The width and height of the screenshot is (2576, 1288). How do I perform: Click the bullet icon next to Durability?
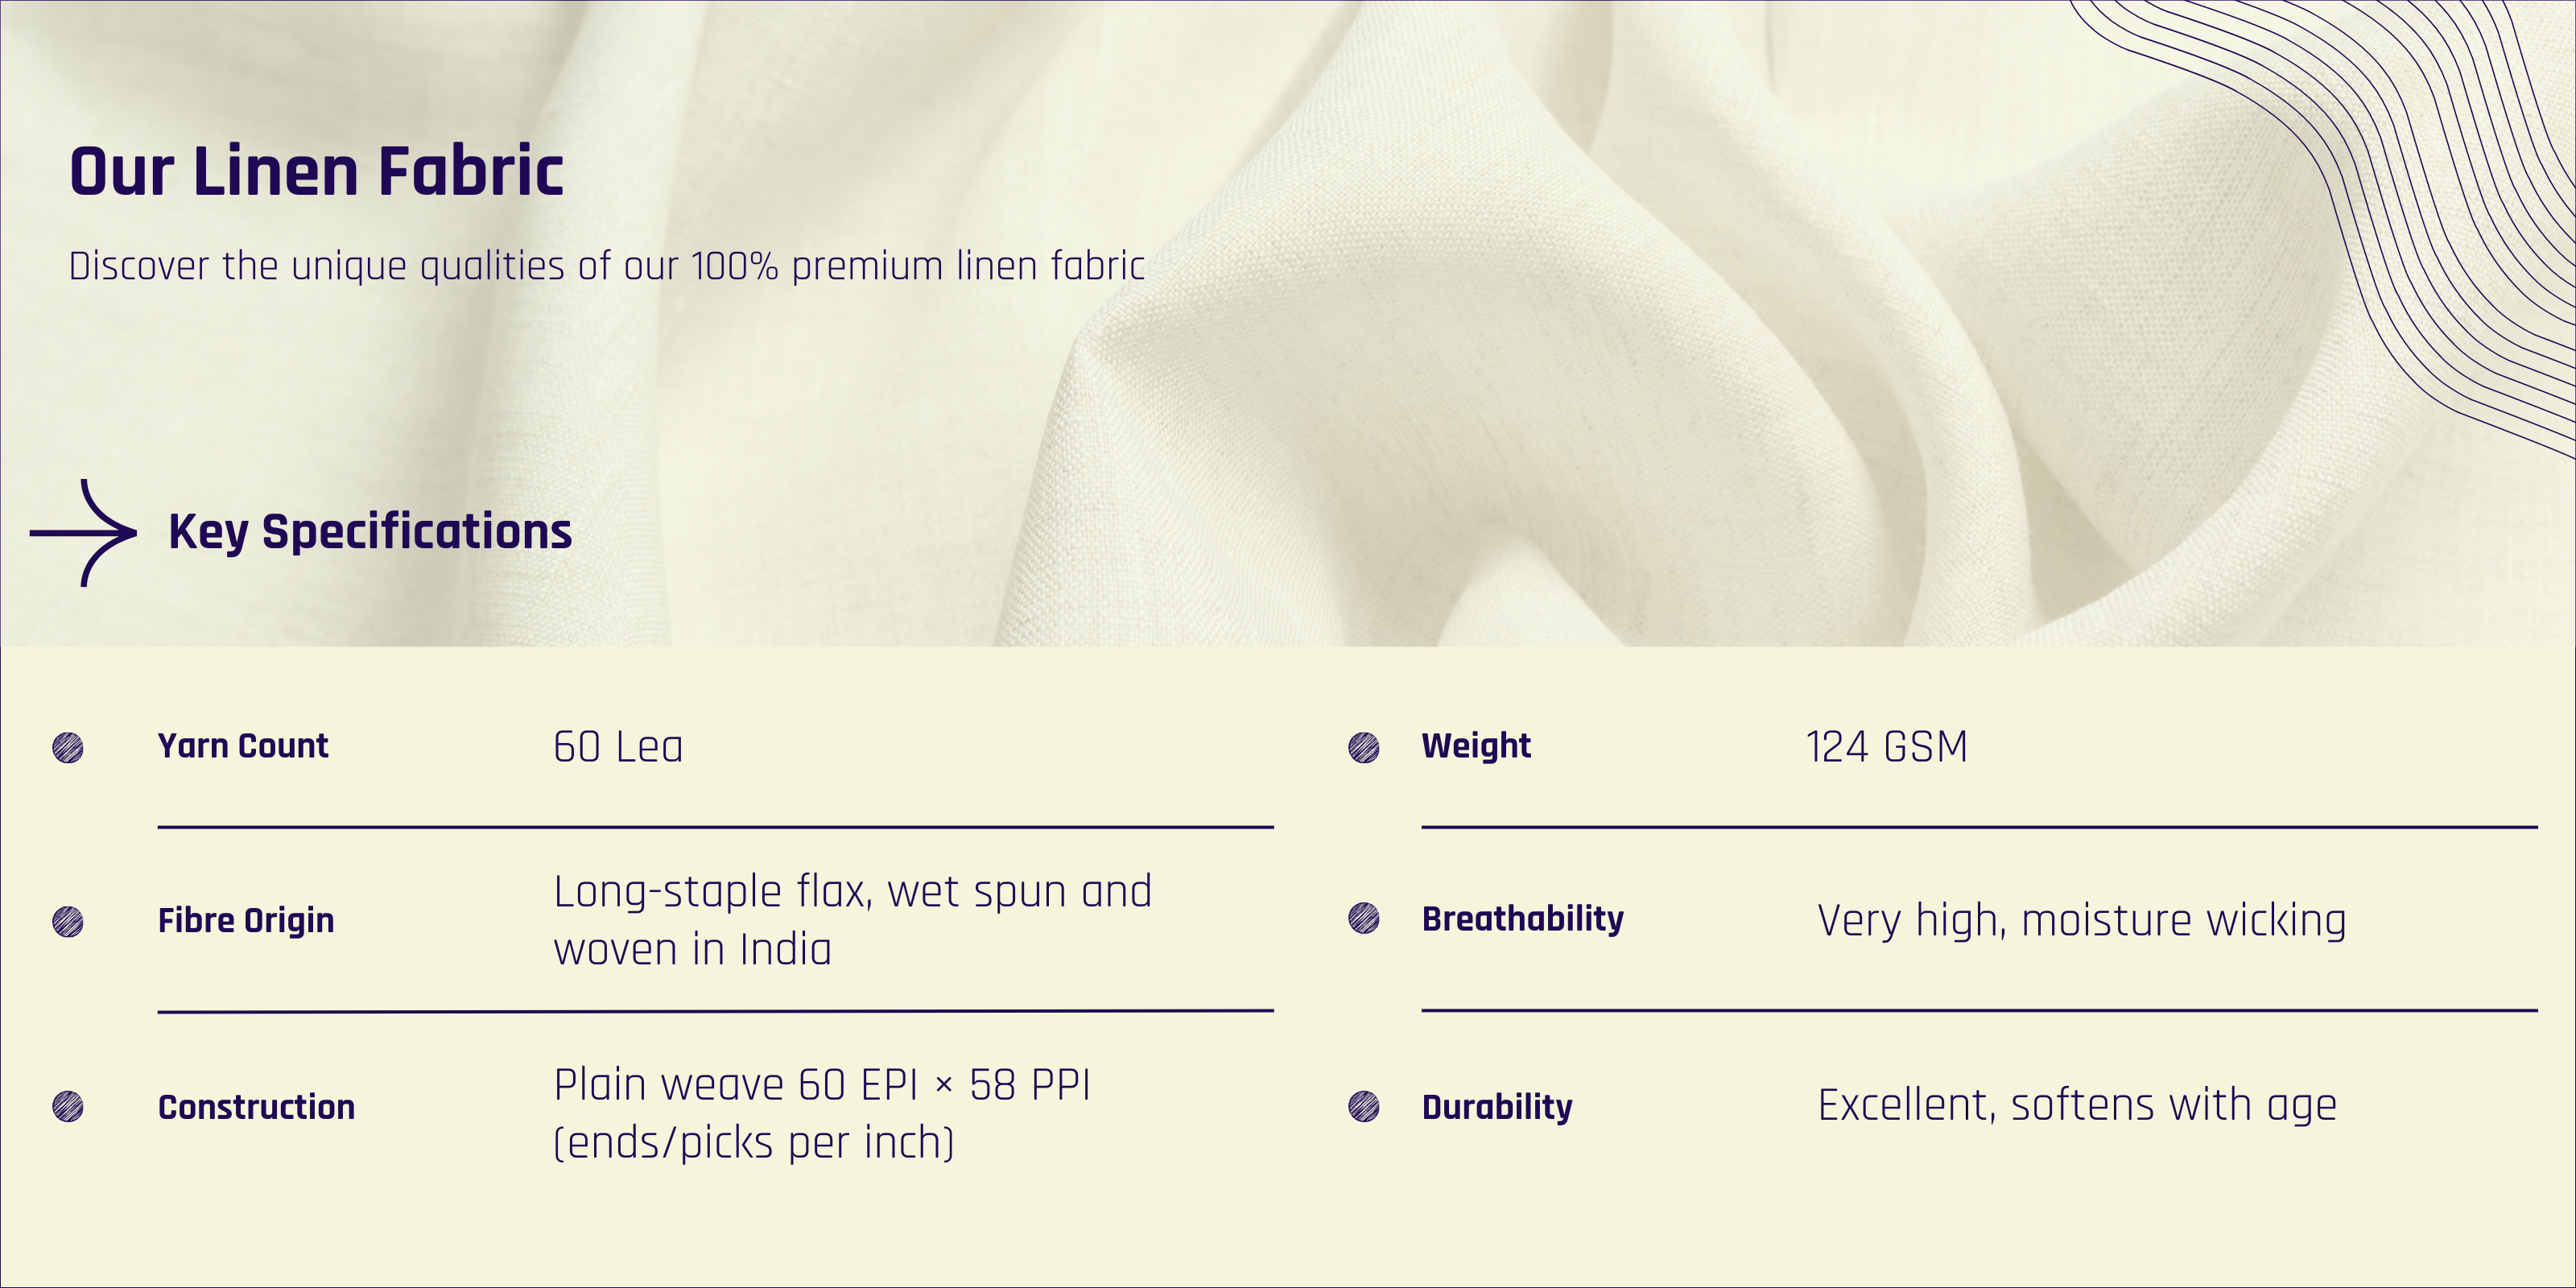[1364, 1106]
